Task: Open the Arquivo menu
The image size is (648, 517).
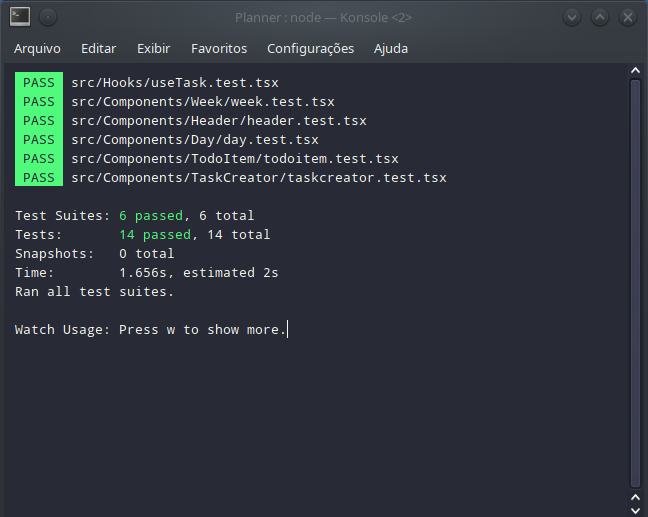Action: pos(37,49)
